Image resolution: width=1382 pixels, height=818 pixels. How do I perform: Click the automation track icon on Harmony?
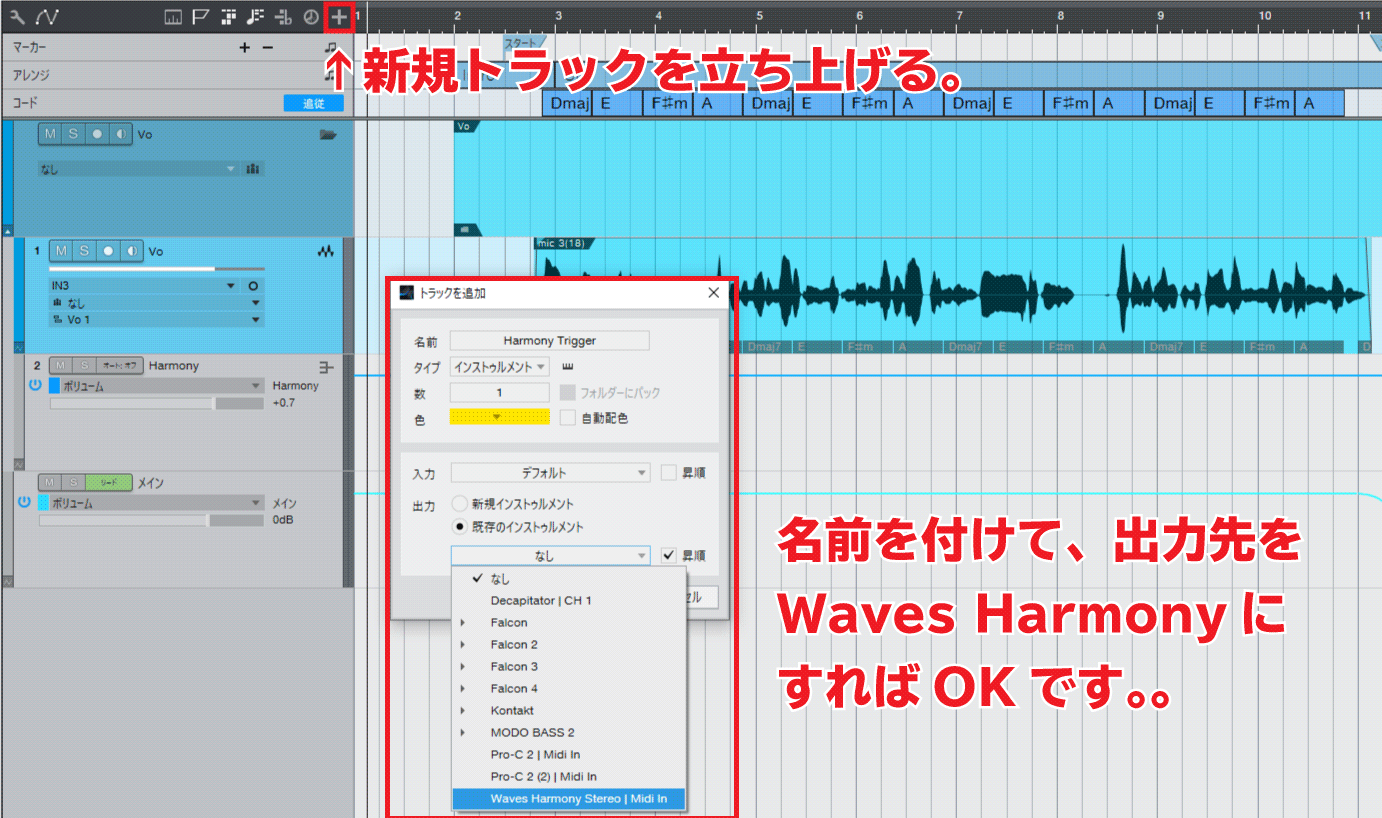click(x=325, y=367)
